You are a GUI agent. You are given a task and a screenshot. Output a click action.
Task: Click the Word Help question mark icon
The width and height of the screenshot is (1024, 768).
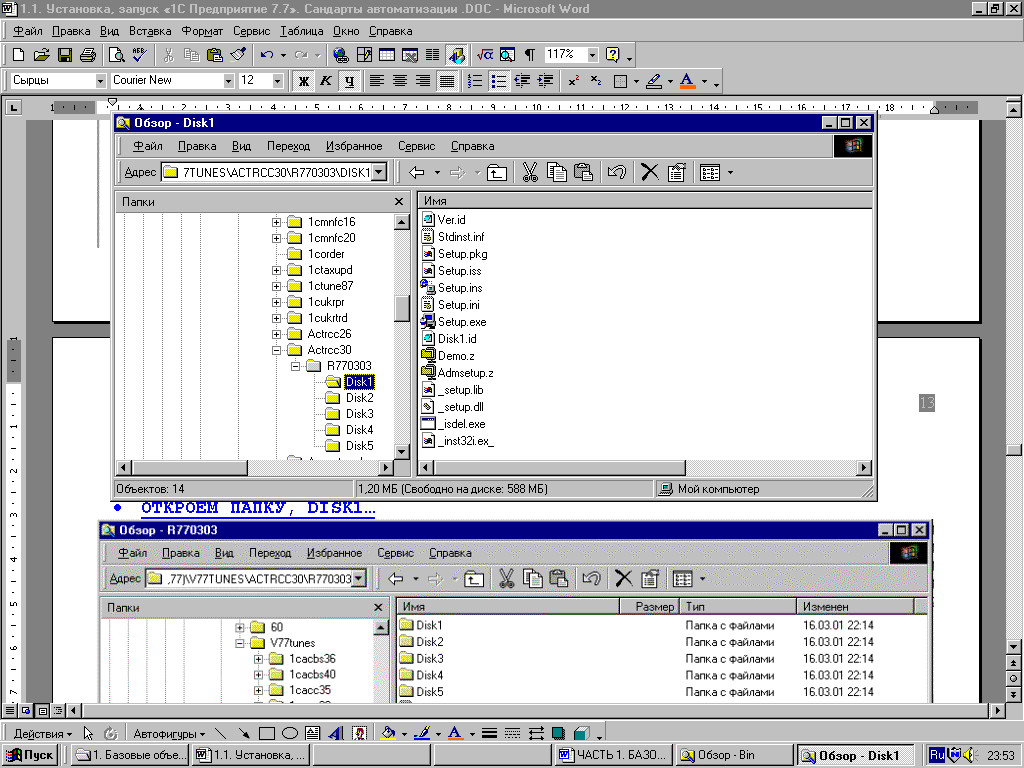click(x=612, y=55)
